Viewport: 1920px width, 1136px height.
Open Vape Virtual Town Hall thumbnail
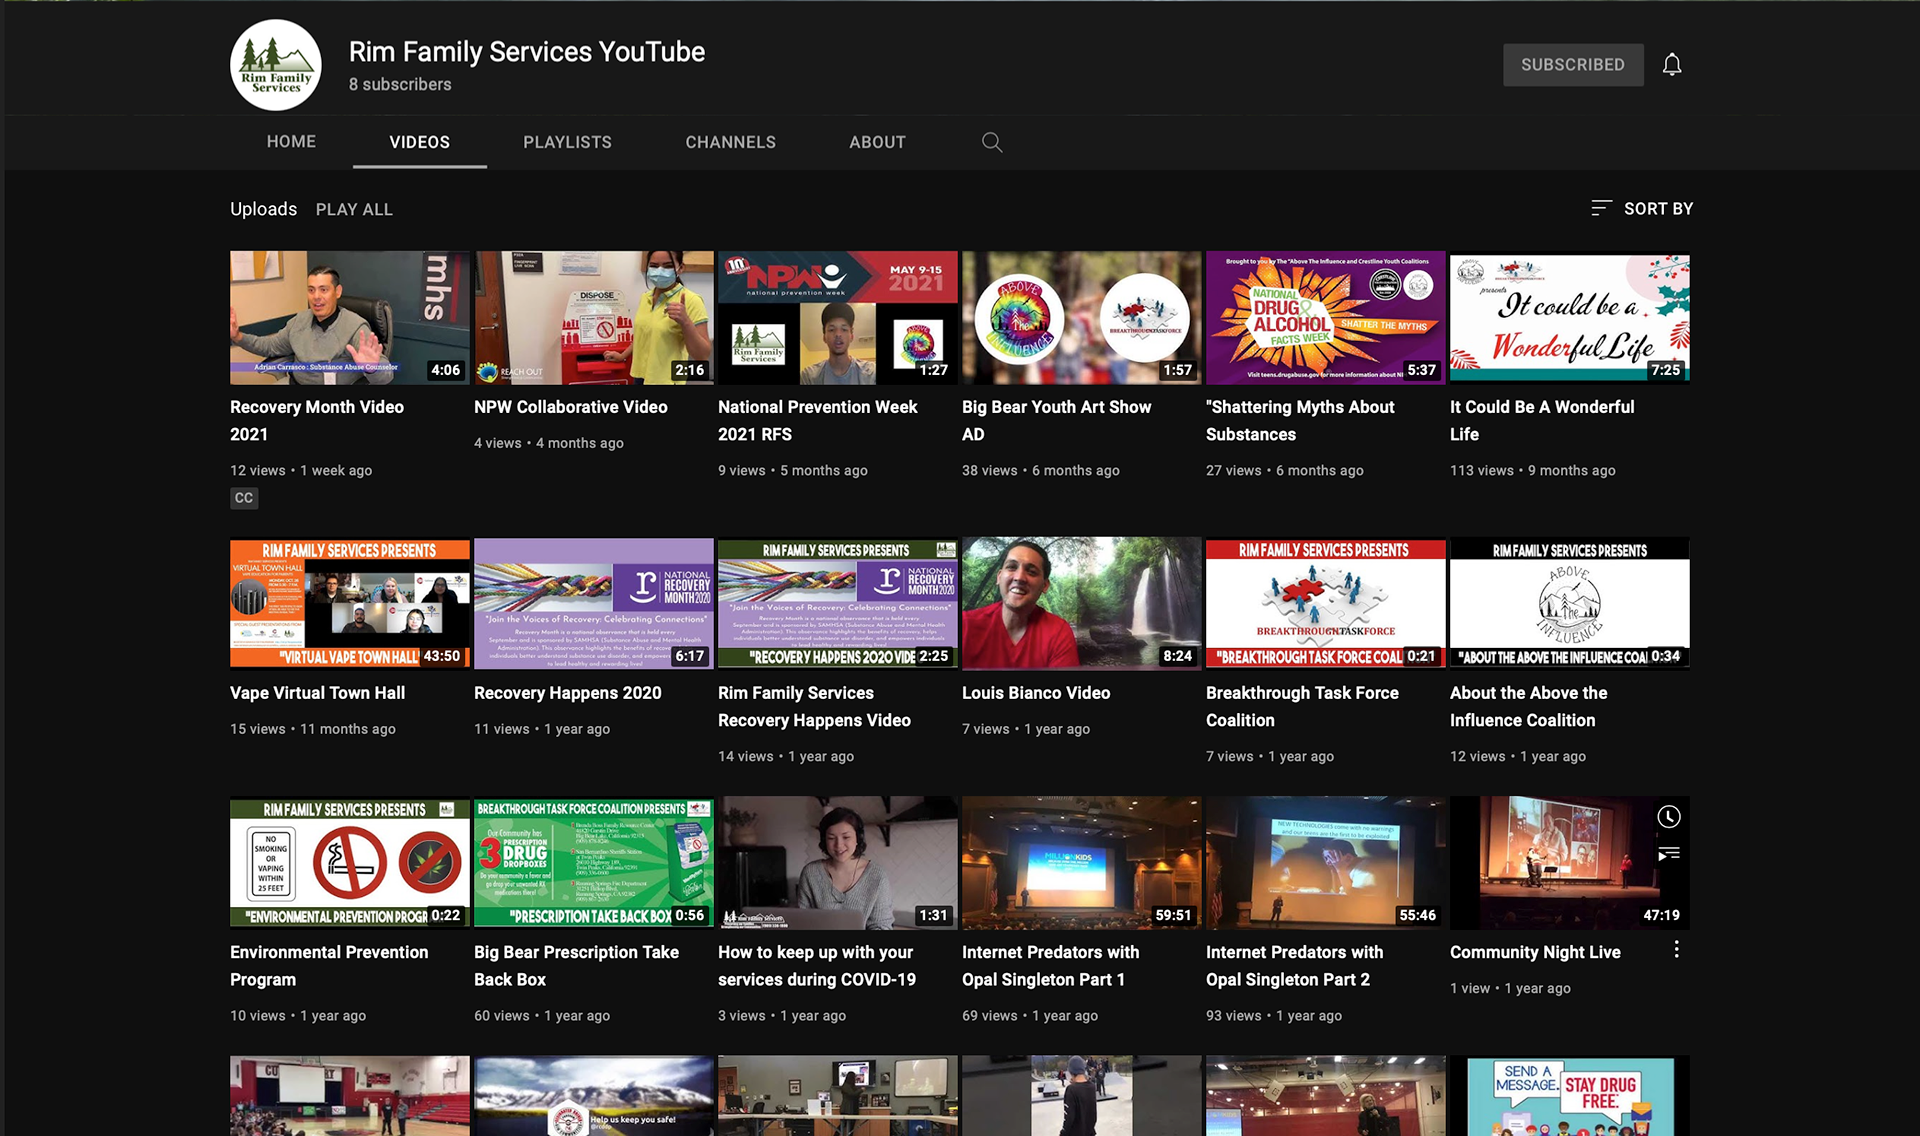(349, 604)
